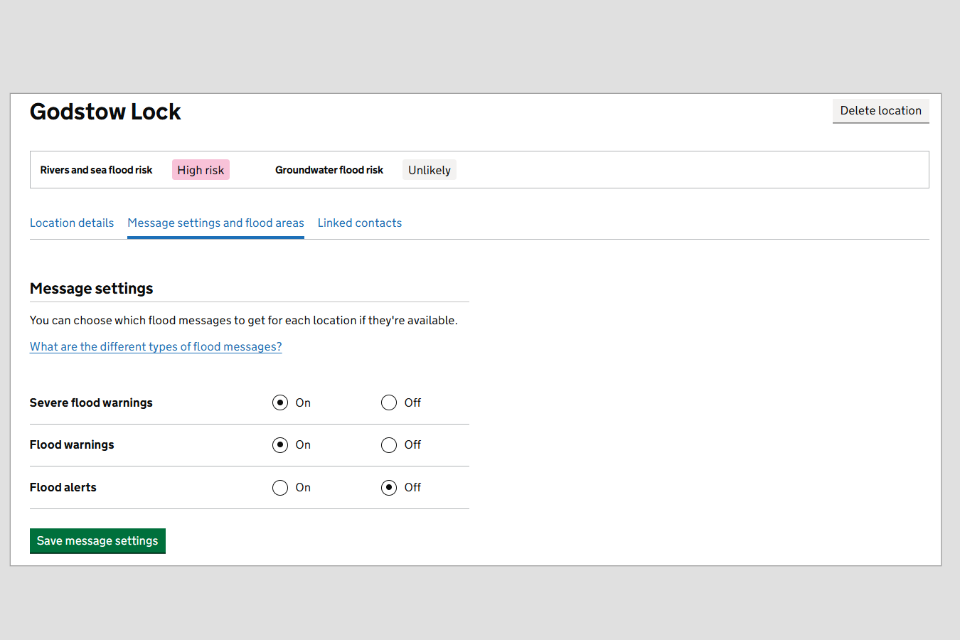Screen dimensions: 960x640
Task: Click the Rivers and sea flood risk label
Action: coord(96,170)
